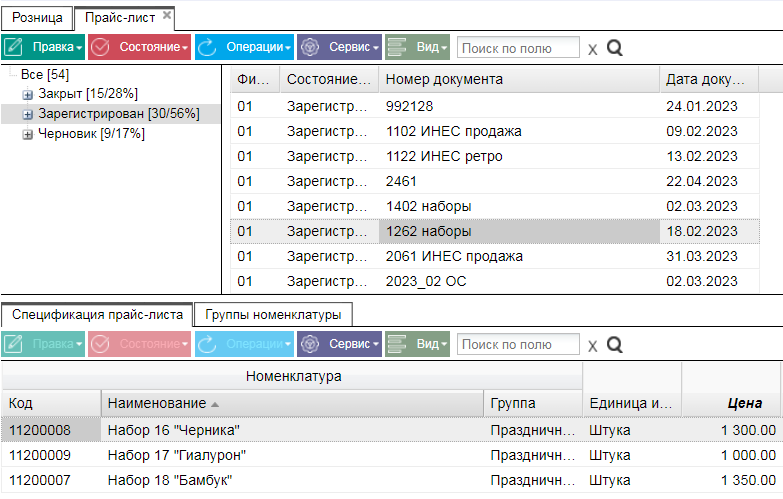Sort by Наименование column header
This screenshot has width=783, height=499.
click(x=292, y=403)
